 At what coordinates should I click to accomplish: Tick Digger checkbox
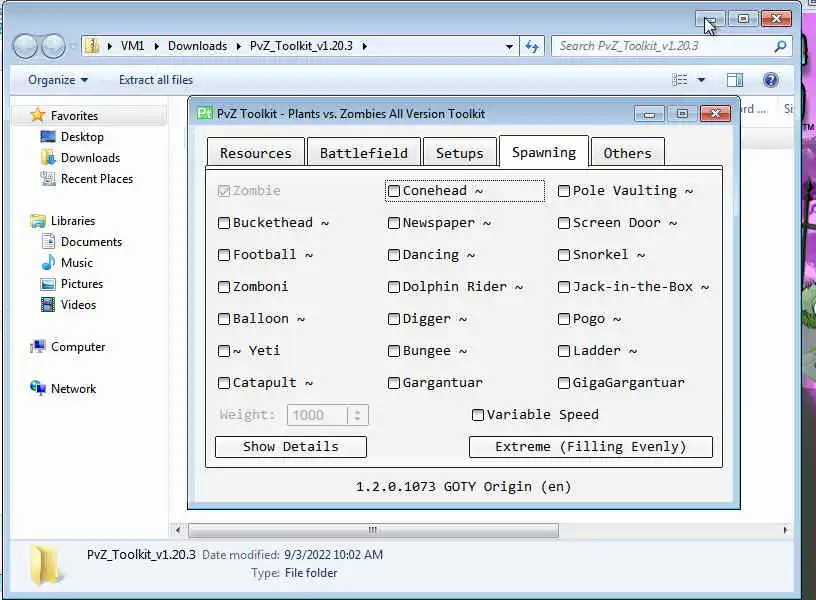[x=394, y=319]
